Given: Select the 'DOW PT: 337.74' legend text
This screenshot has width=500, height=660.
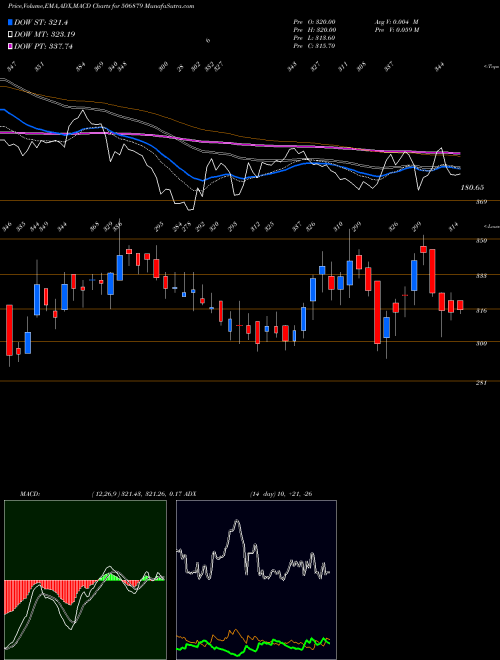Looking at the screenshot, I should click(x=43, y=46).
